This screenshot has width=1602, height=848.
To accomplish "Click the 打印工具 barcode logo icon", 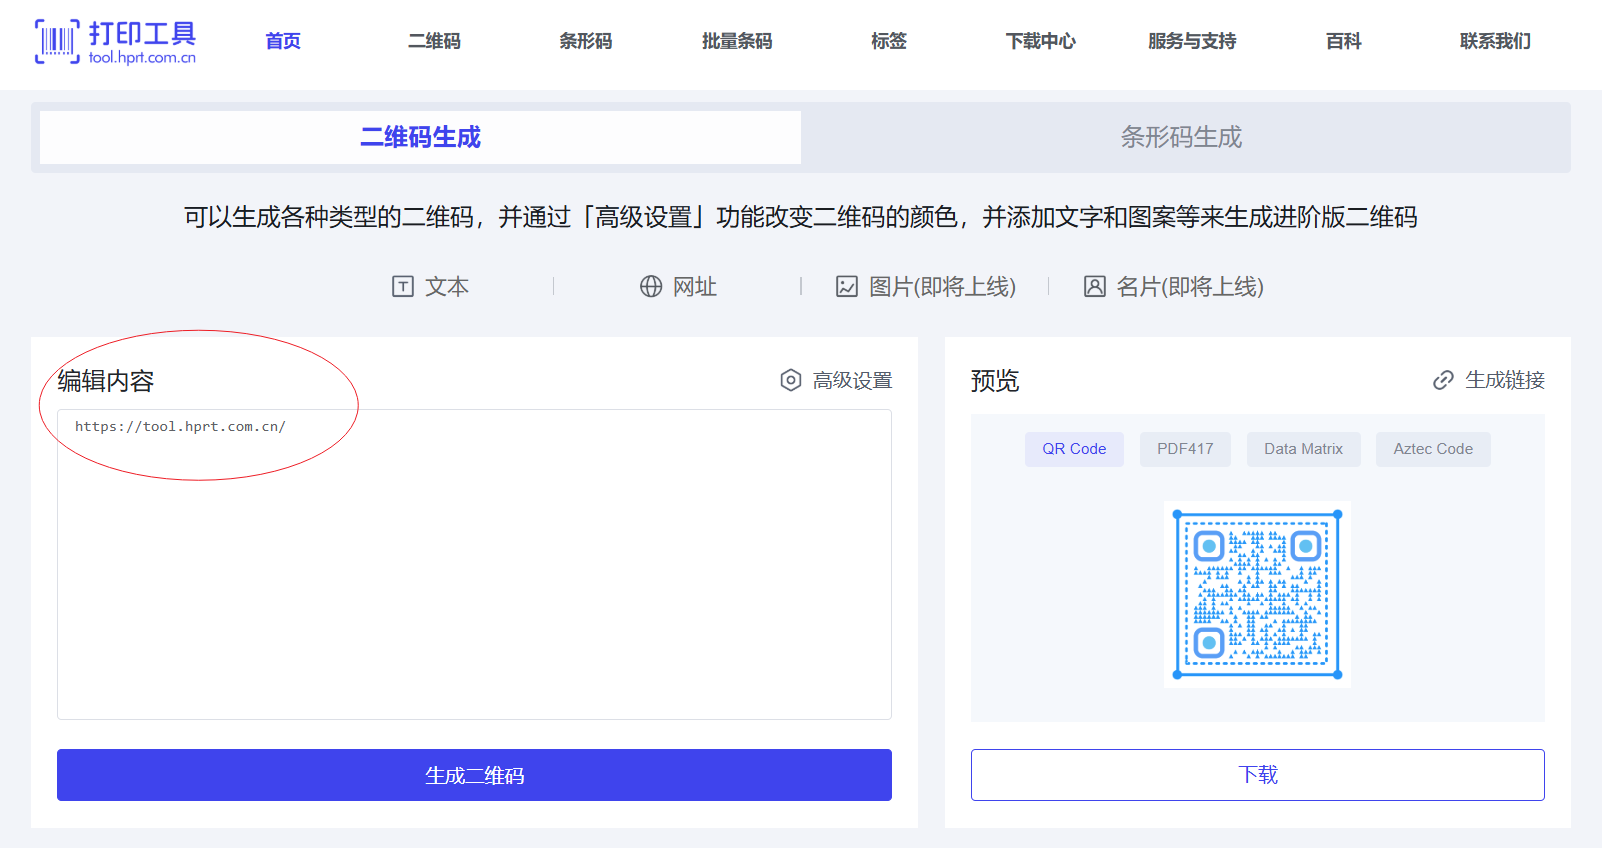I will click(x=57, y=41).
